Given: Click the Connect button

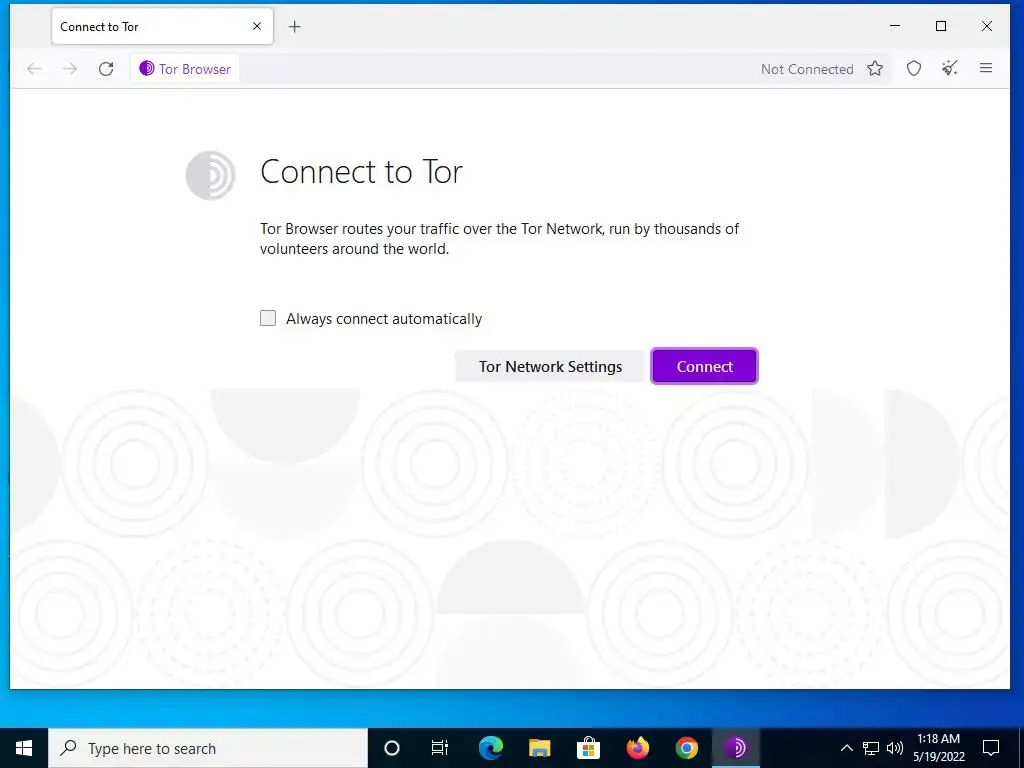Looking at the screenshot, I should click(704, 366).
